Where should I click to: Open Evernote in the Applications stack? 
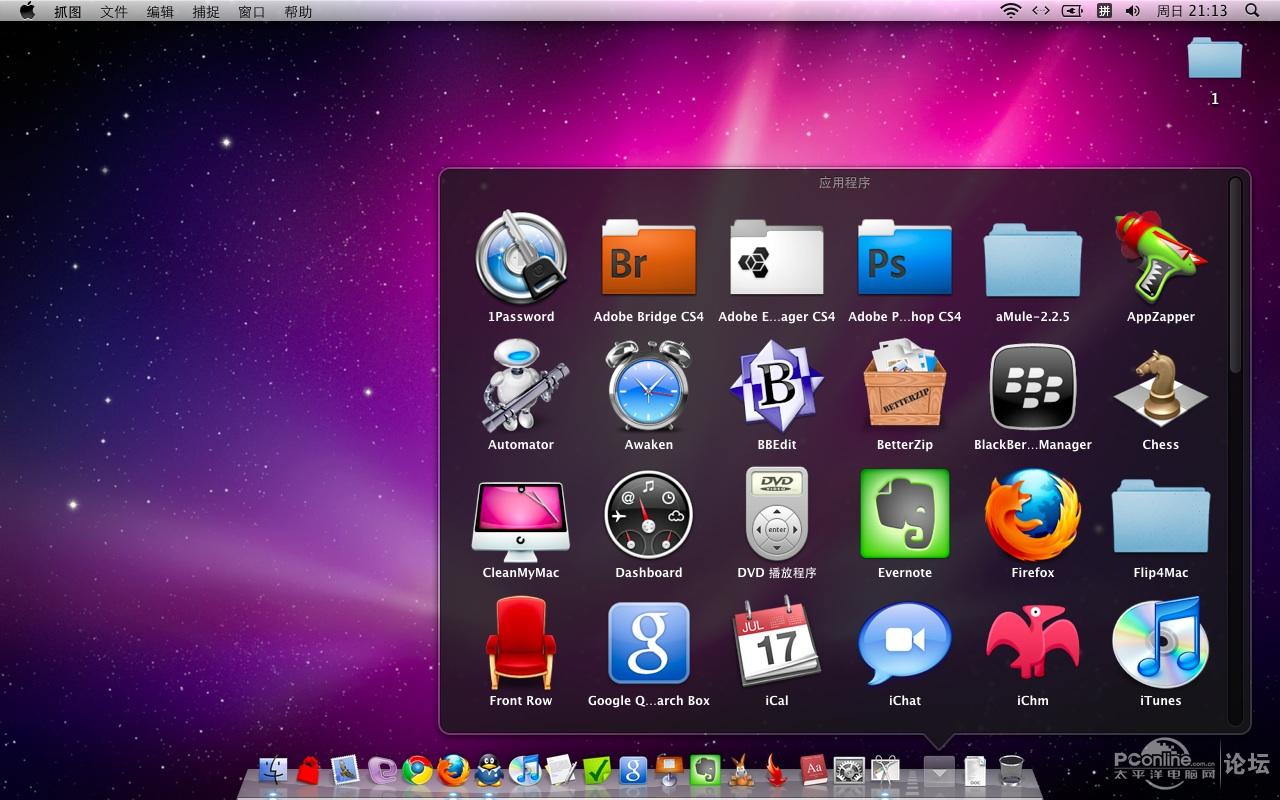tap(905, 514)
